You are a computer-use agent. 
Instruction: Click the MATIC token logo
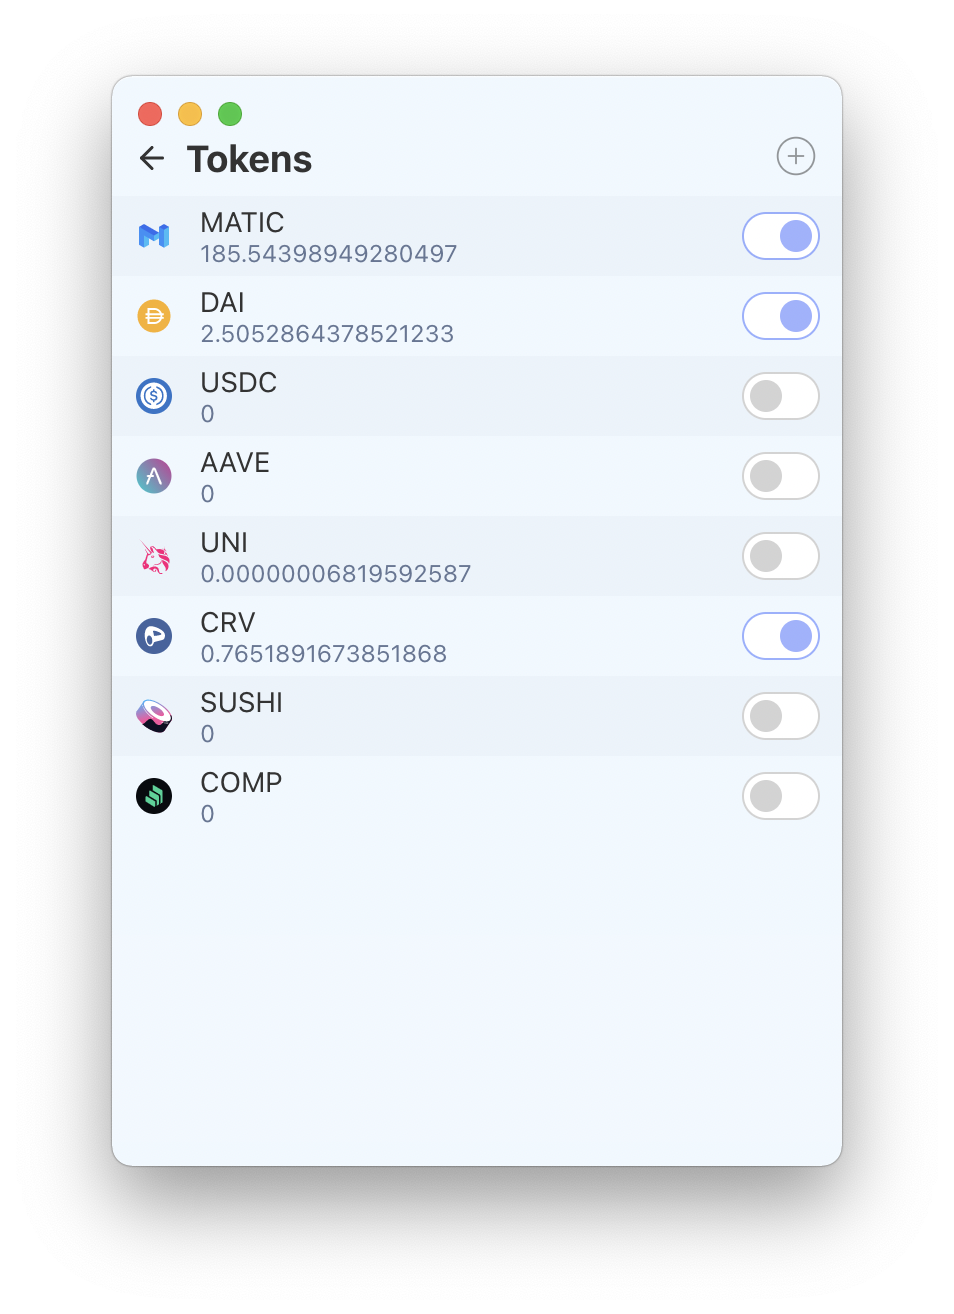(x=154, y=236)
